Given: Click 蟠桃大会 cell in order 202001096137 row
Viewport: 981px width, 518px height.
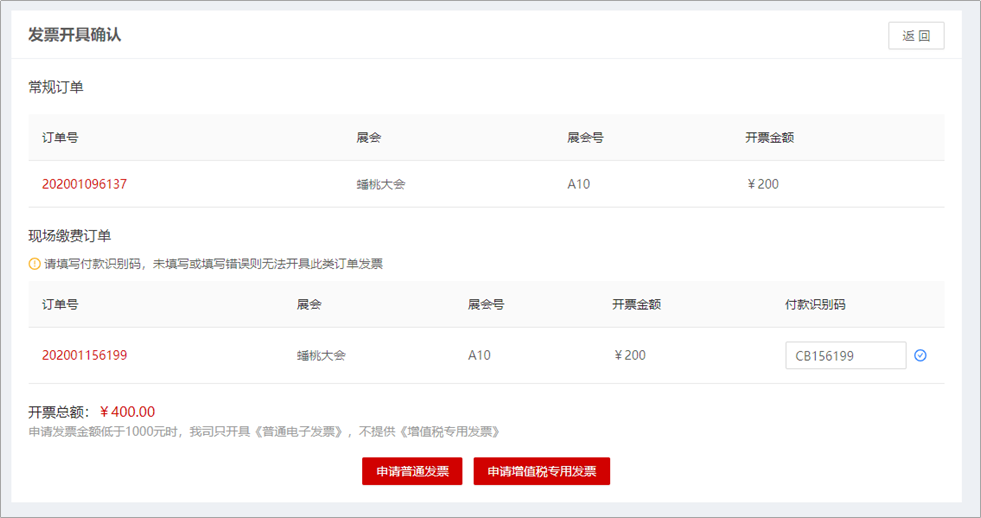Looking at the screenshot, I should [381, 185].
